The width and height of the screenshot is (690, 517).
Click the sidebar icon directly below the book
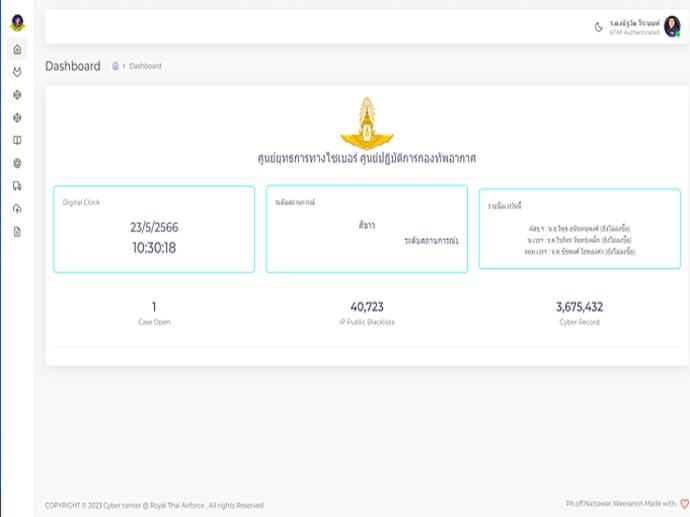pyautogui.click(x=17, y=163)
